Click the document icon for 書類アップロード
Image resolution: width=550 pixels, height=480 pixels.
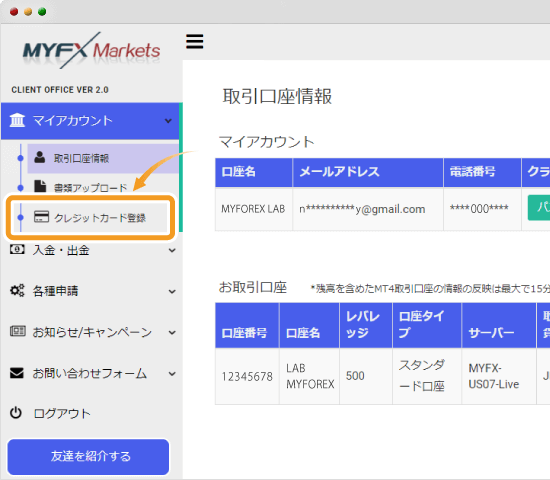pyautogui.click(x=40, y=186)
